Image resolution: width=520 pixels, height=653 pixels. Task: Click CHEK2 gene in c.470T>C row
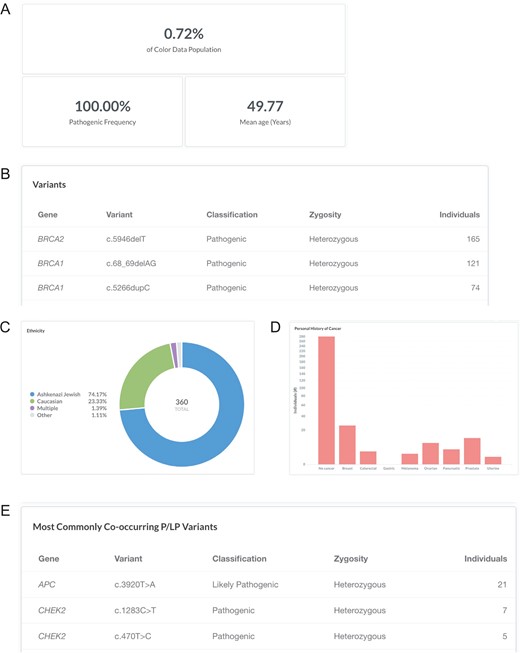52,636
